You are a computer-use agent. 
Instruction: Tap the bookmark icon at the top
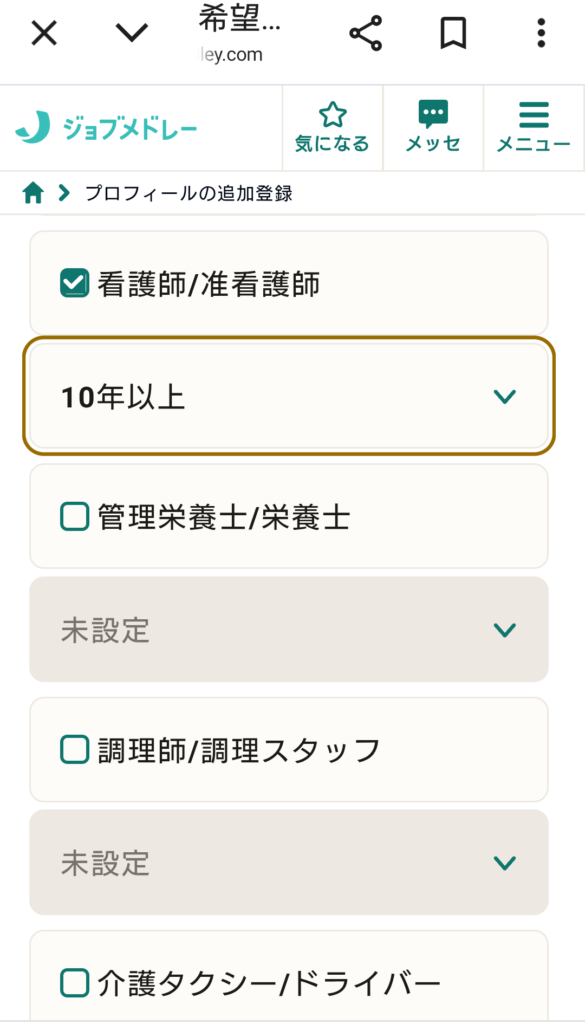(x=452, y=33)
